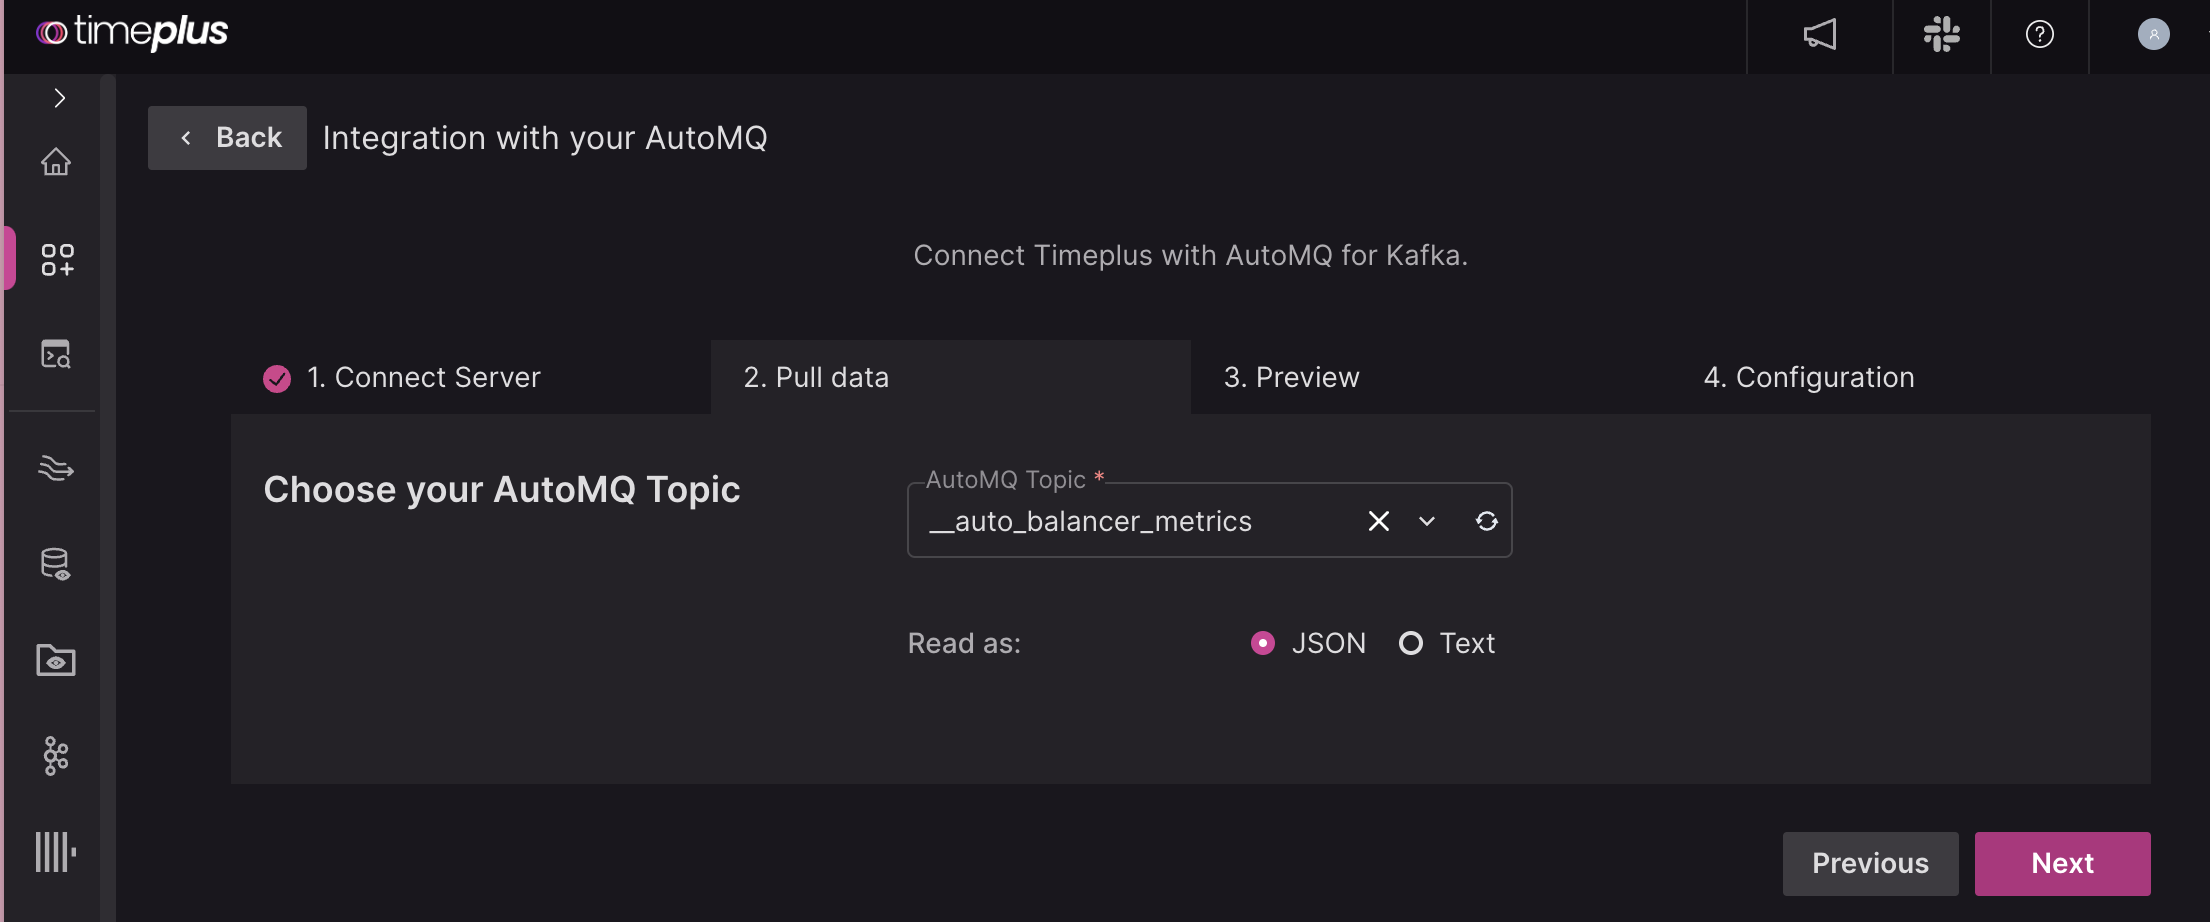Choose Text as the read format
The image size is (2210, 922).
tap(1411, 643)
